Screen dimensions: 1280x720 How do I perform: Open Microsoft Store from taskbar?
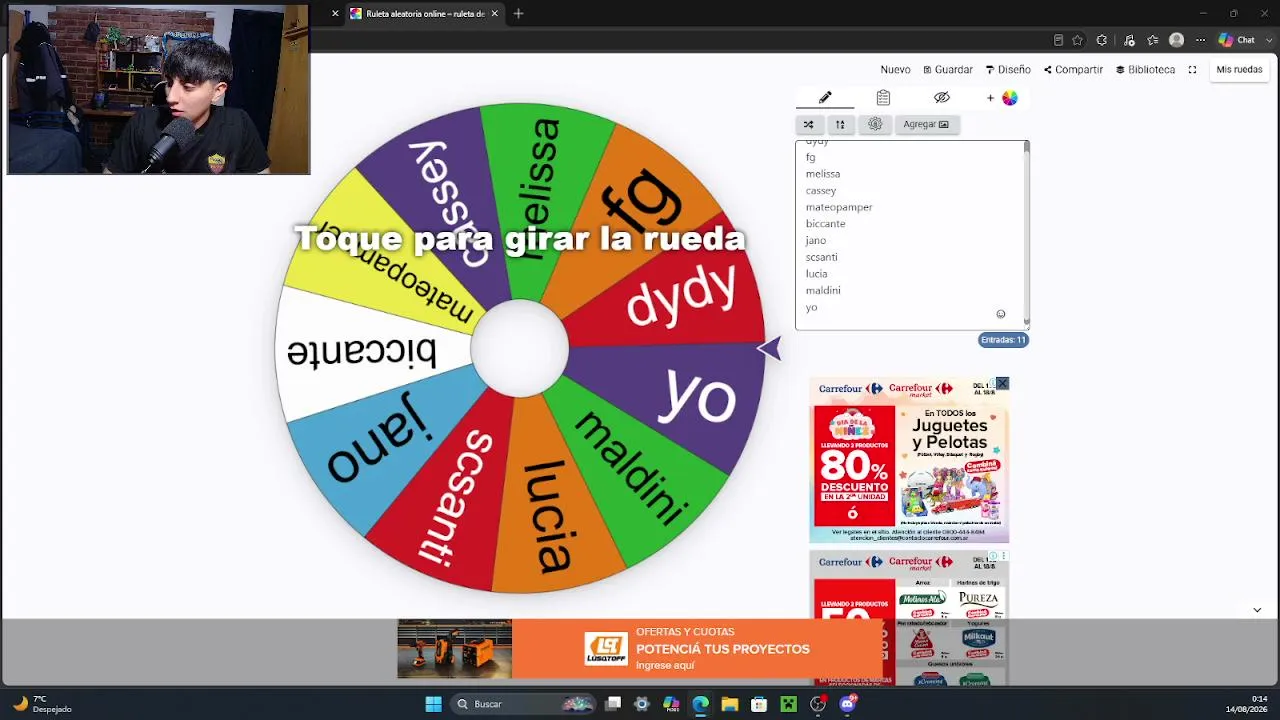759,704
